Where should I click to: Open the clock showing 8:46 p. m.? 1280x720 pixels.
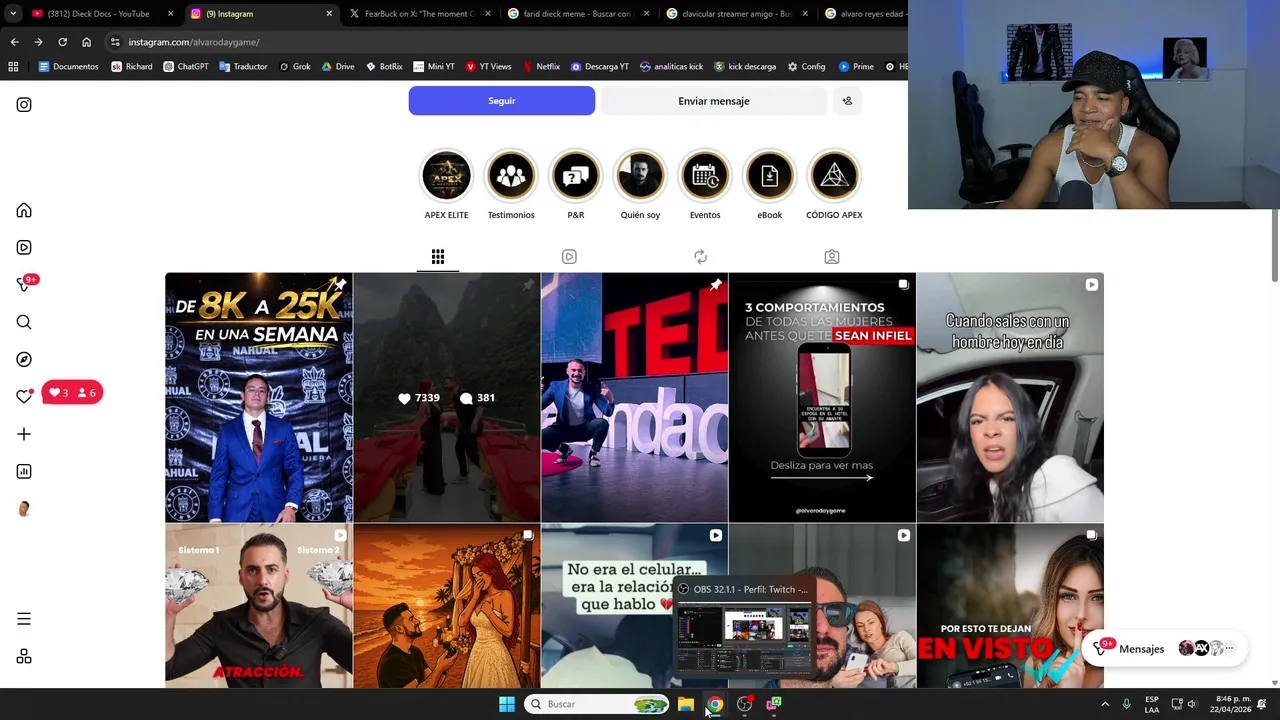(x=1230, y=704)
